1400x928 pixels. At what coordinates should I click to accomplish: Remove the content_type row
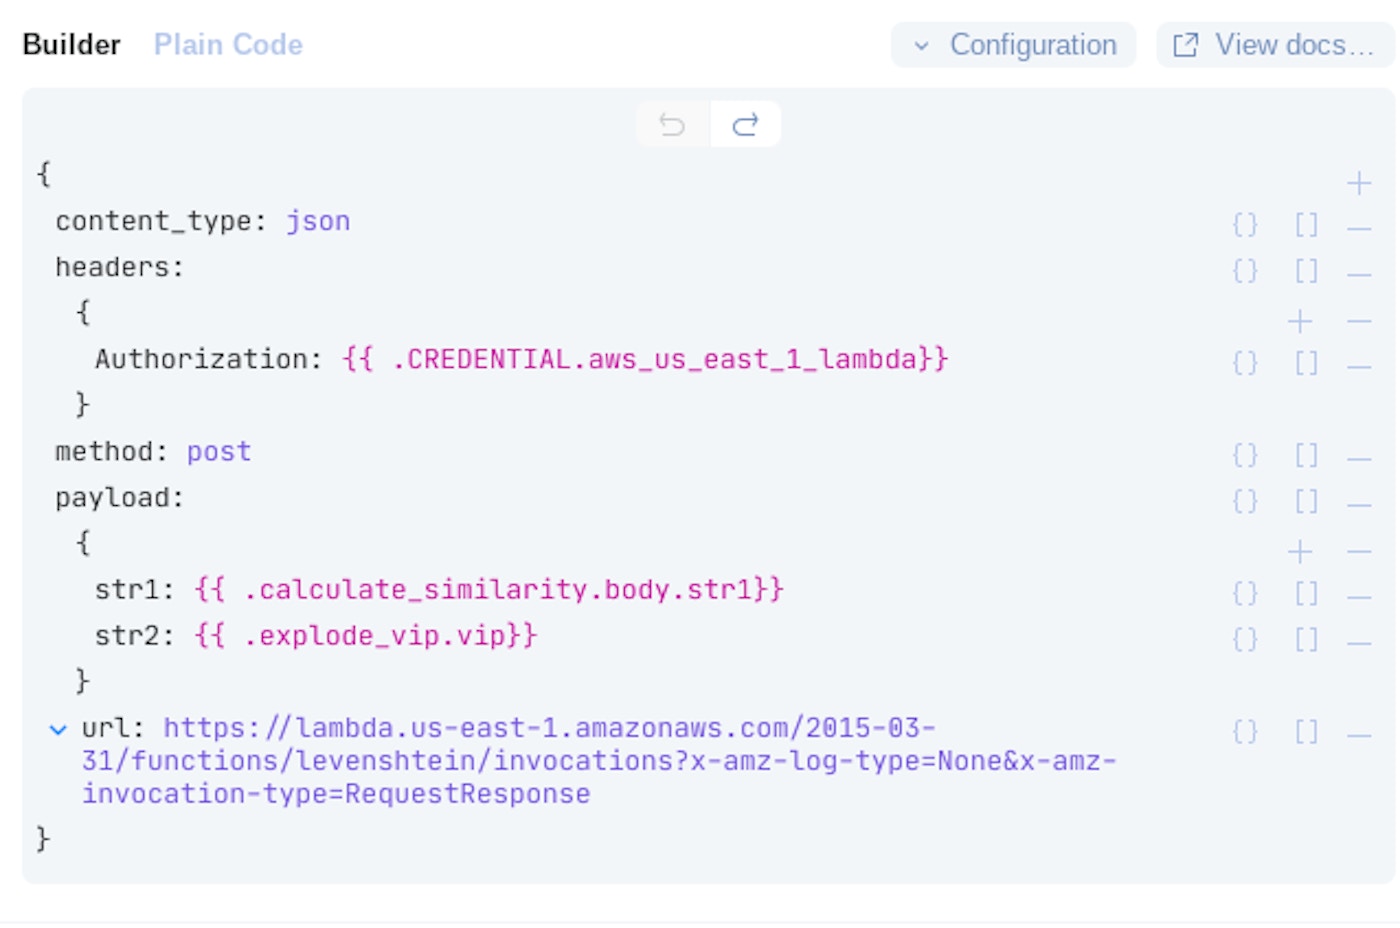pos(1358,229)
